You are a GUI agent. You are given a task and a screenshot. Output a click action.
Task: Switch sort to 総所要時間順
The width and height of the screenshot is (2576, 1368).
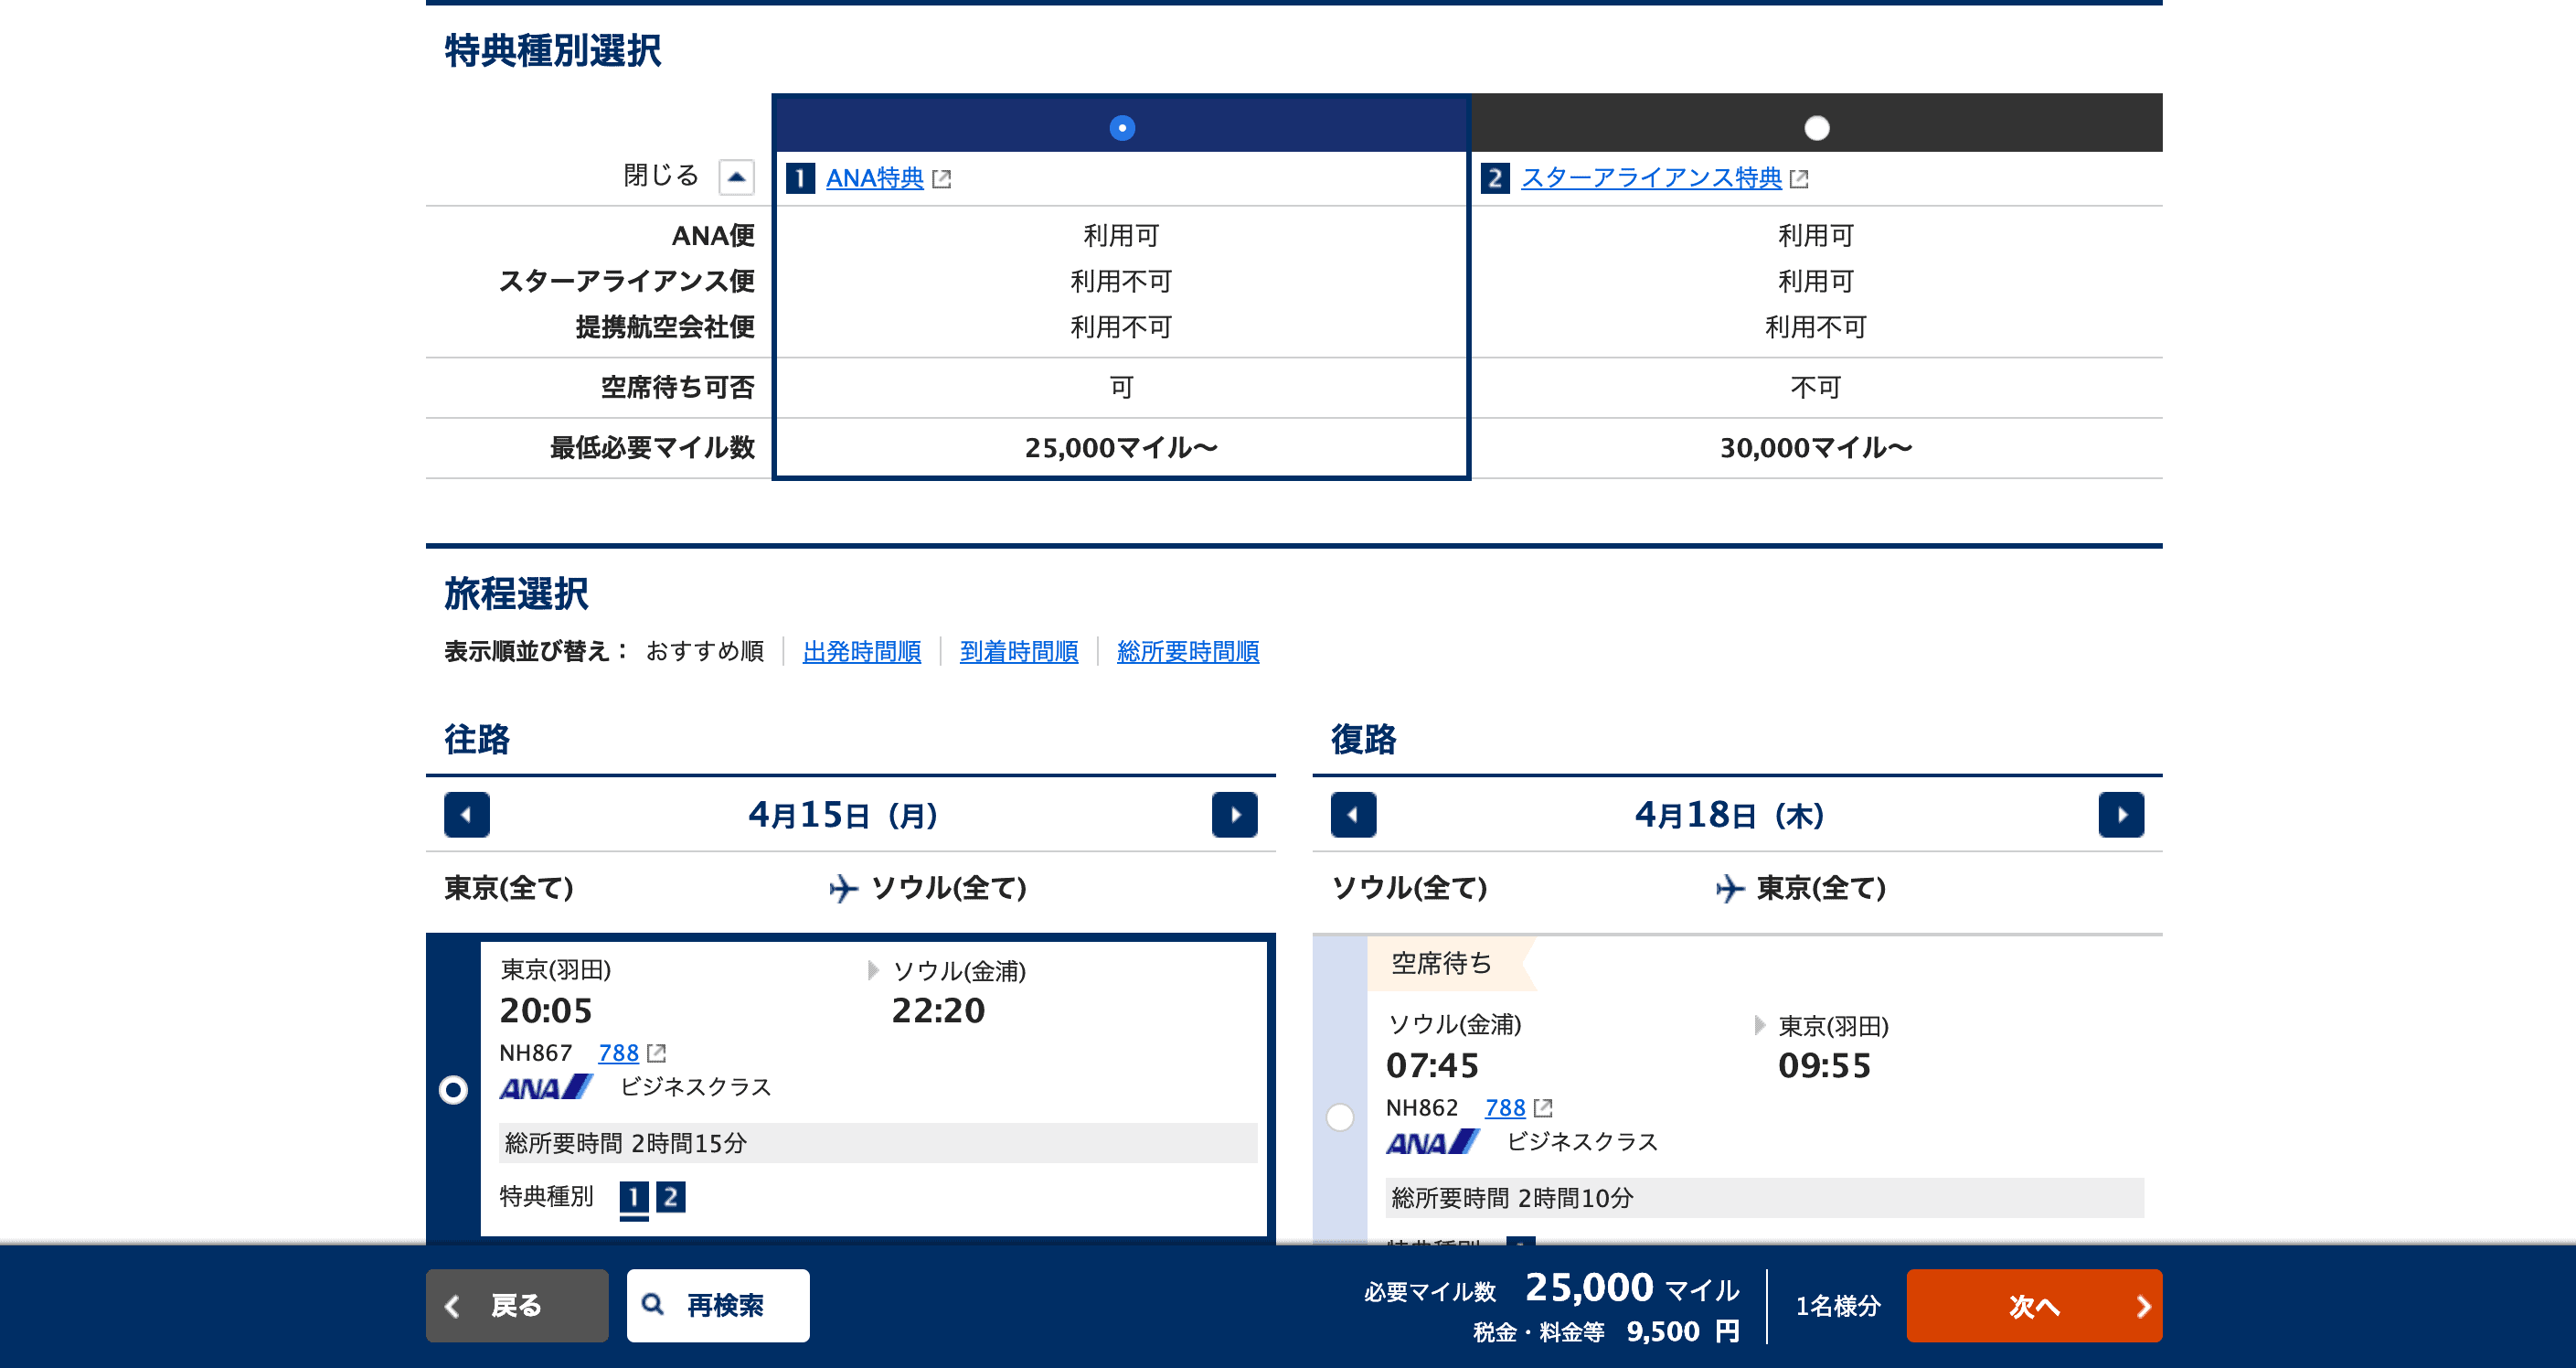pyautogui.click(x=1188, y=651)
